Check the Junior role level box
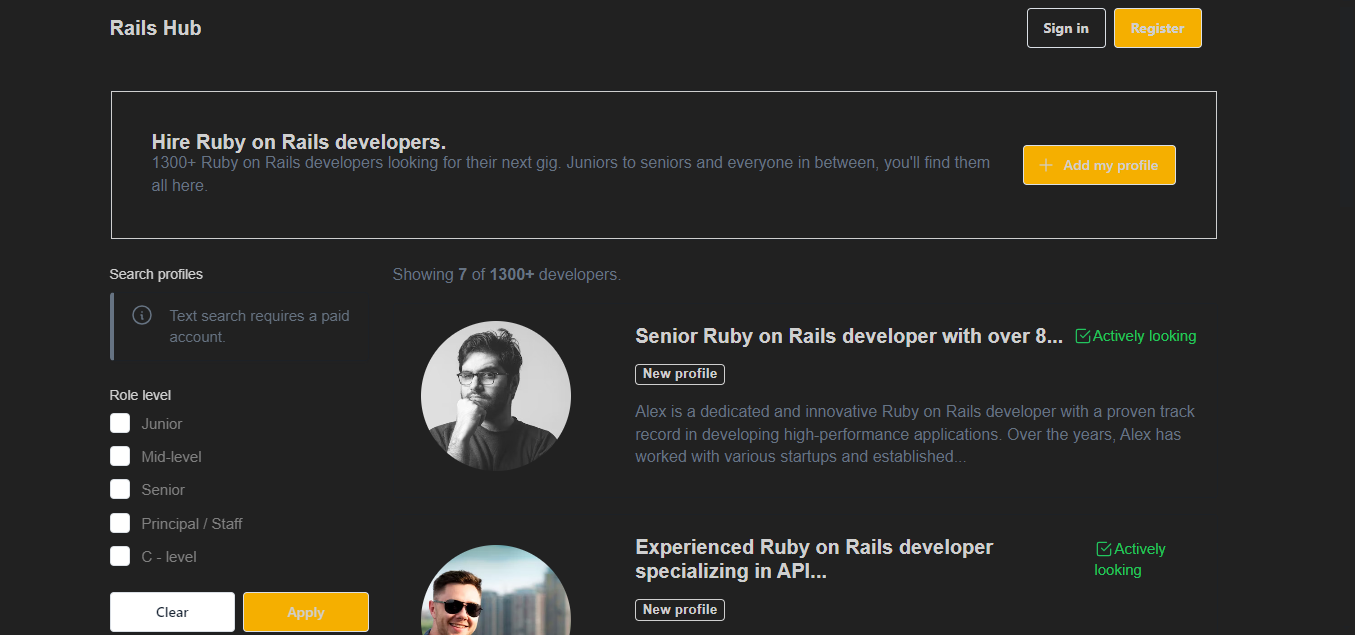This screenshot has width=1355, height=635. click(120, 423)
